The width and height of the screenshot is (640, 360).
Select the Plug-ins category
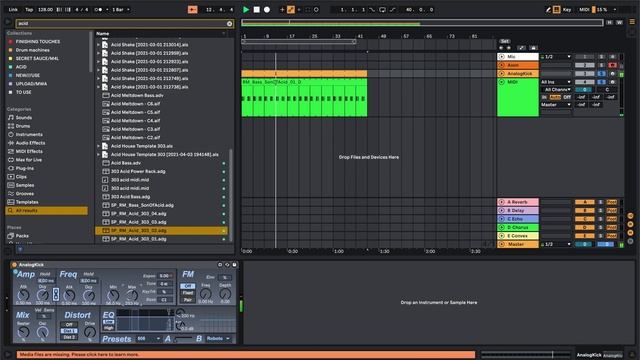(x=24, y=168)
